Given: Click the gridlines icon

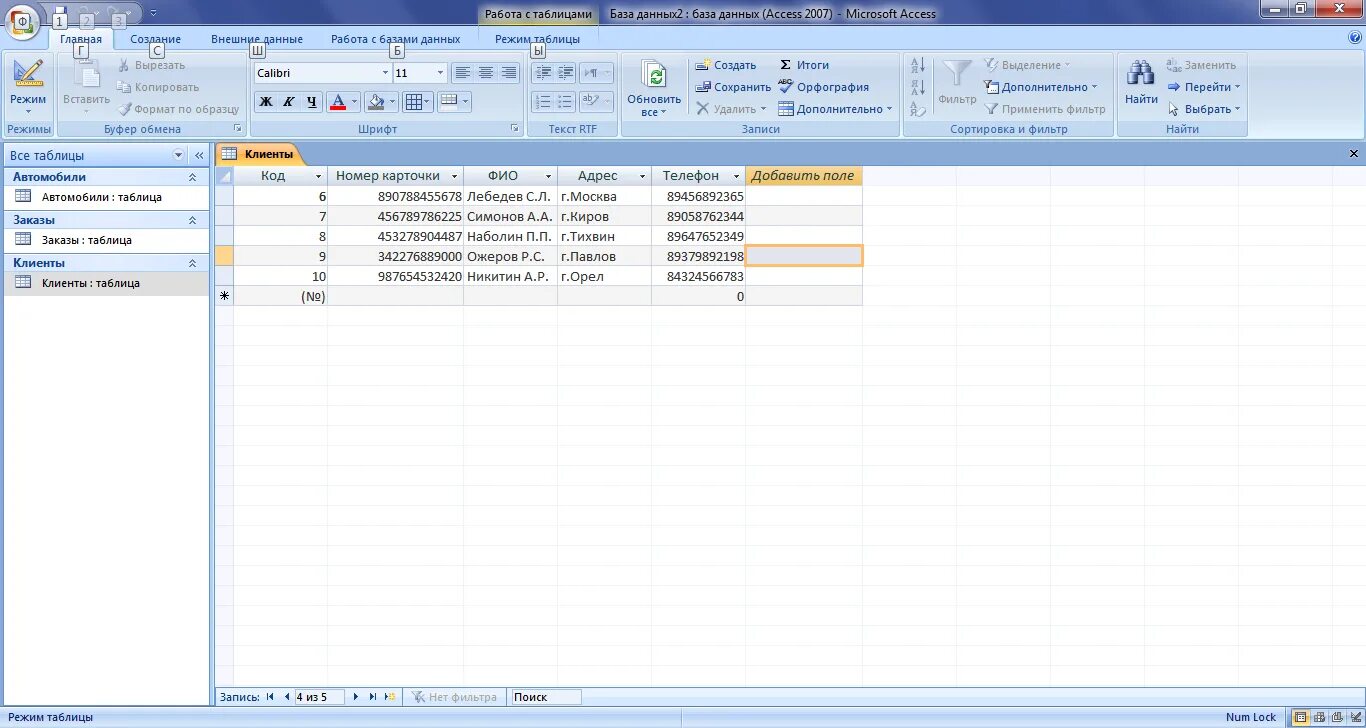Looking at the screenshot, I should coord(413,102).
